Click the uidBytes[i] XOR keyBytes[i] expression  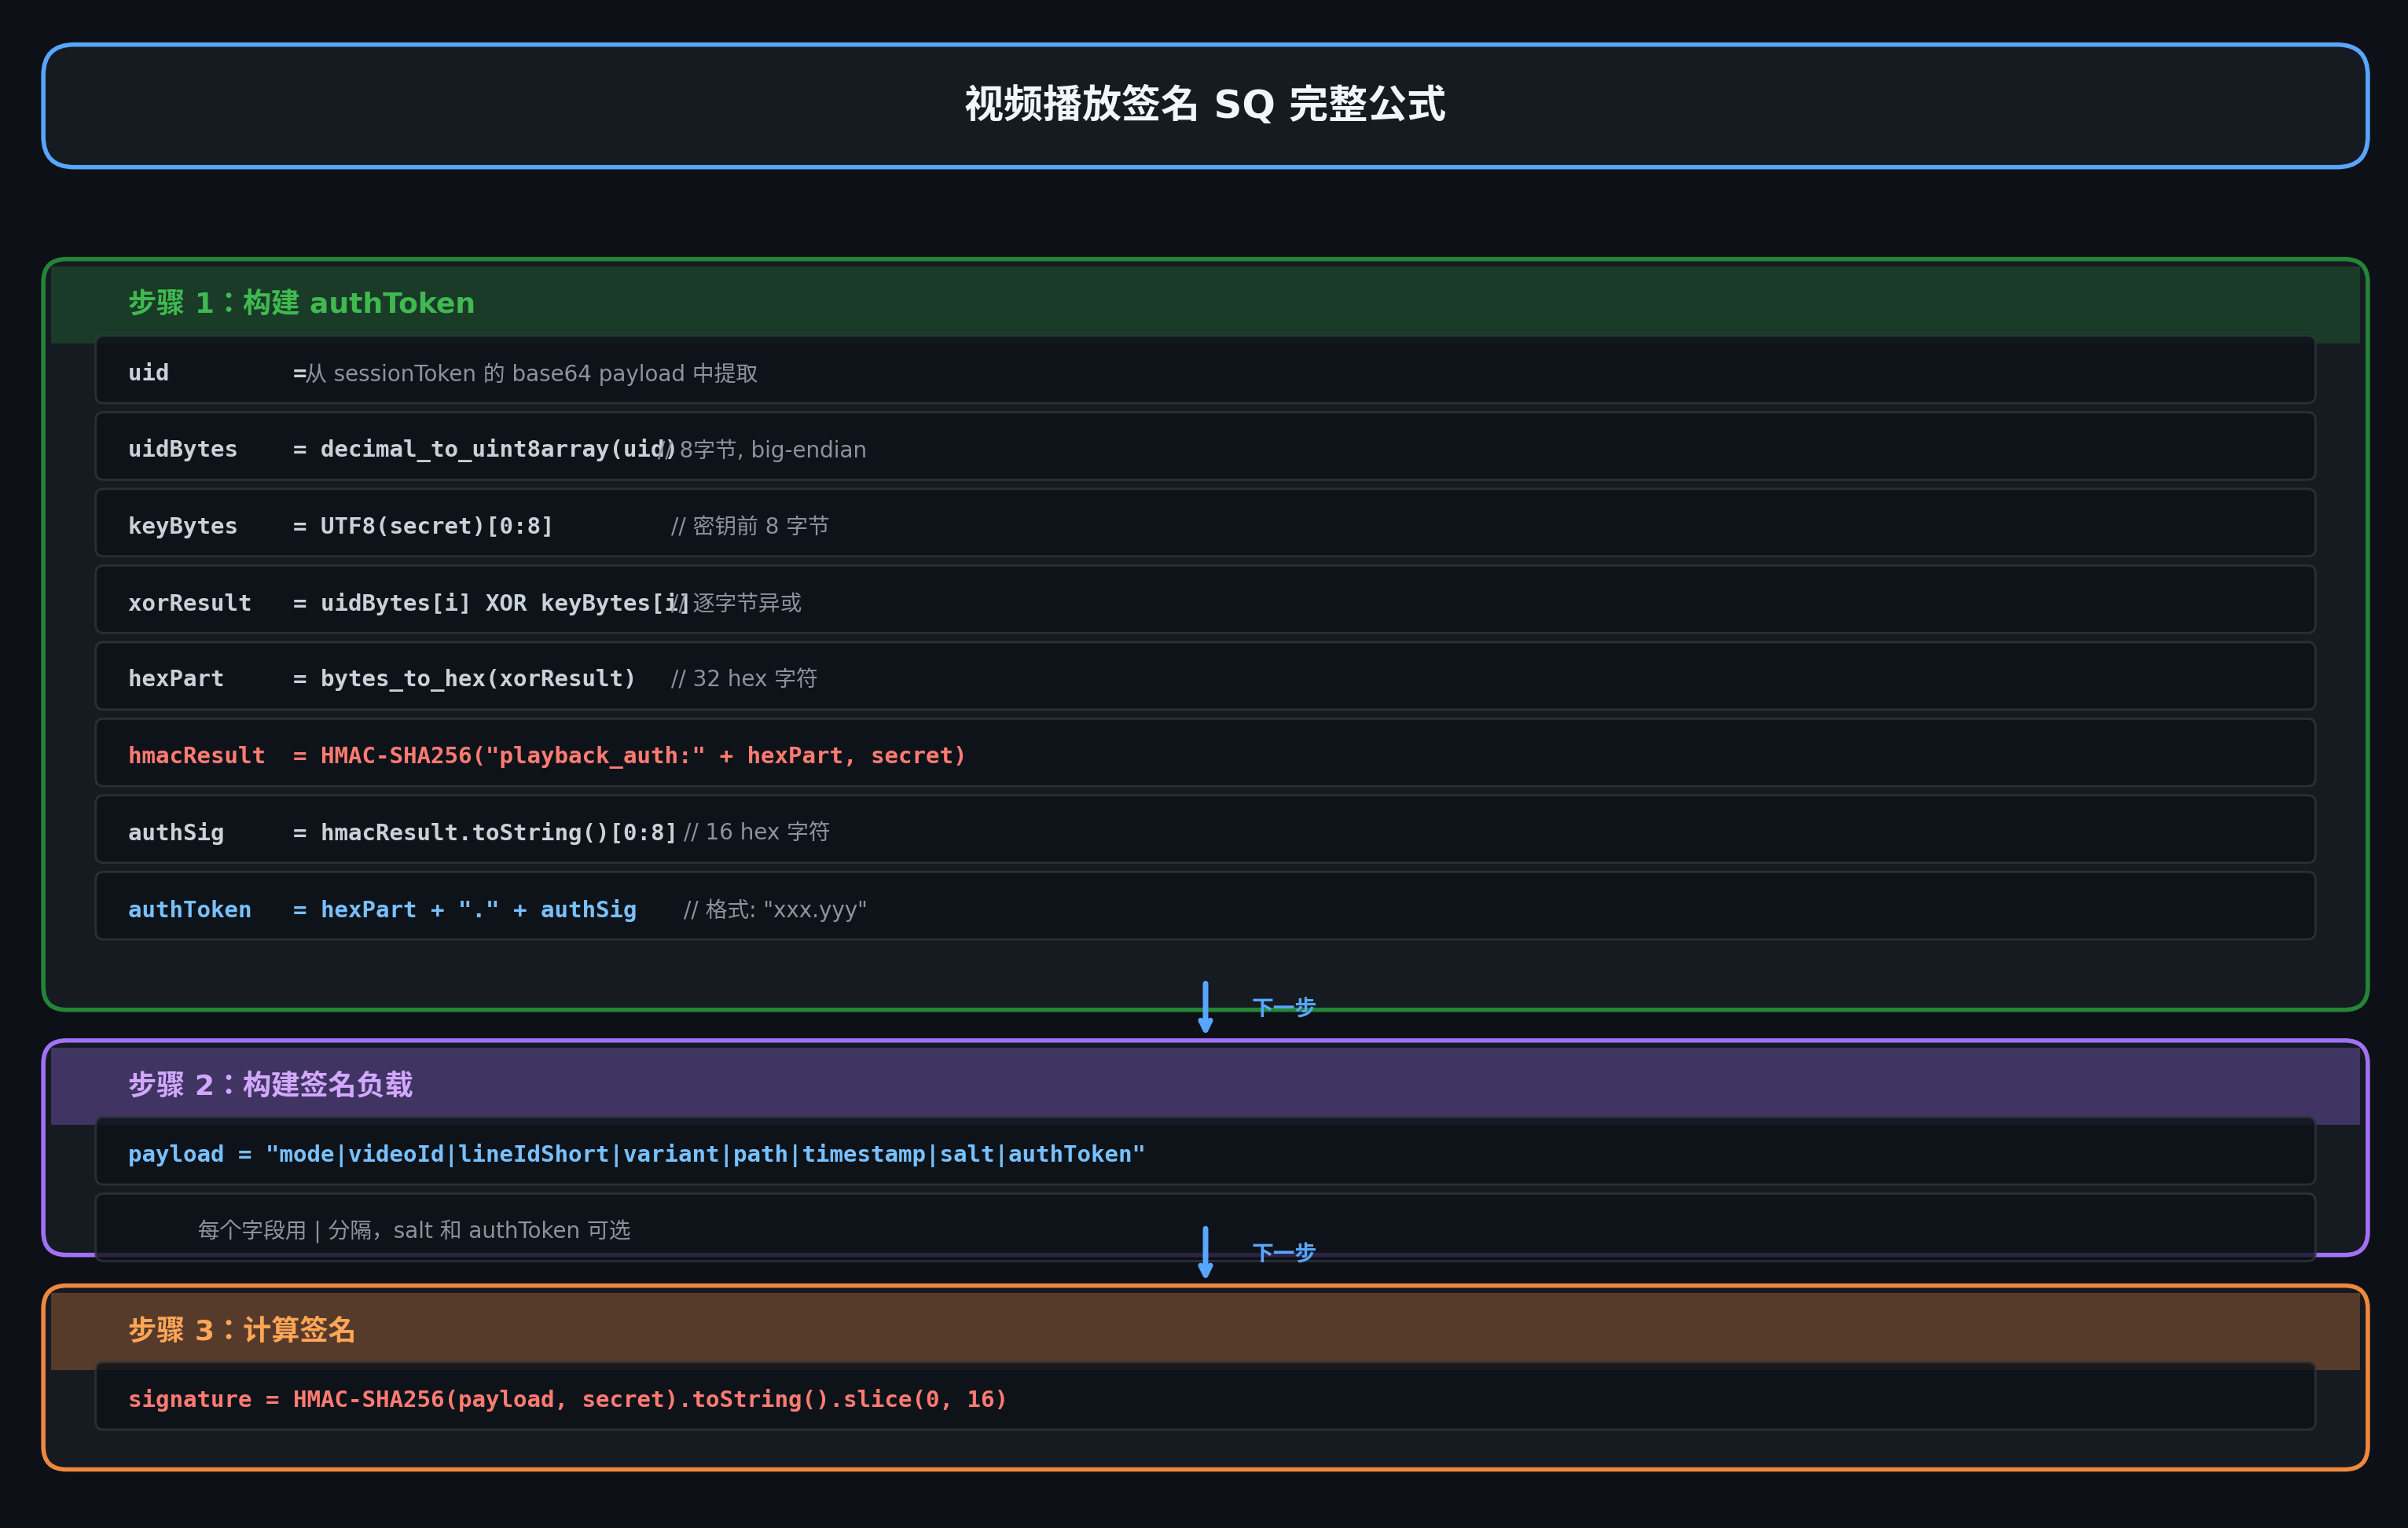tap(504, 603)
